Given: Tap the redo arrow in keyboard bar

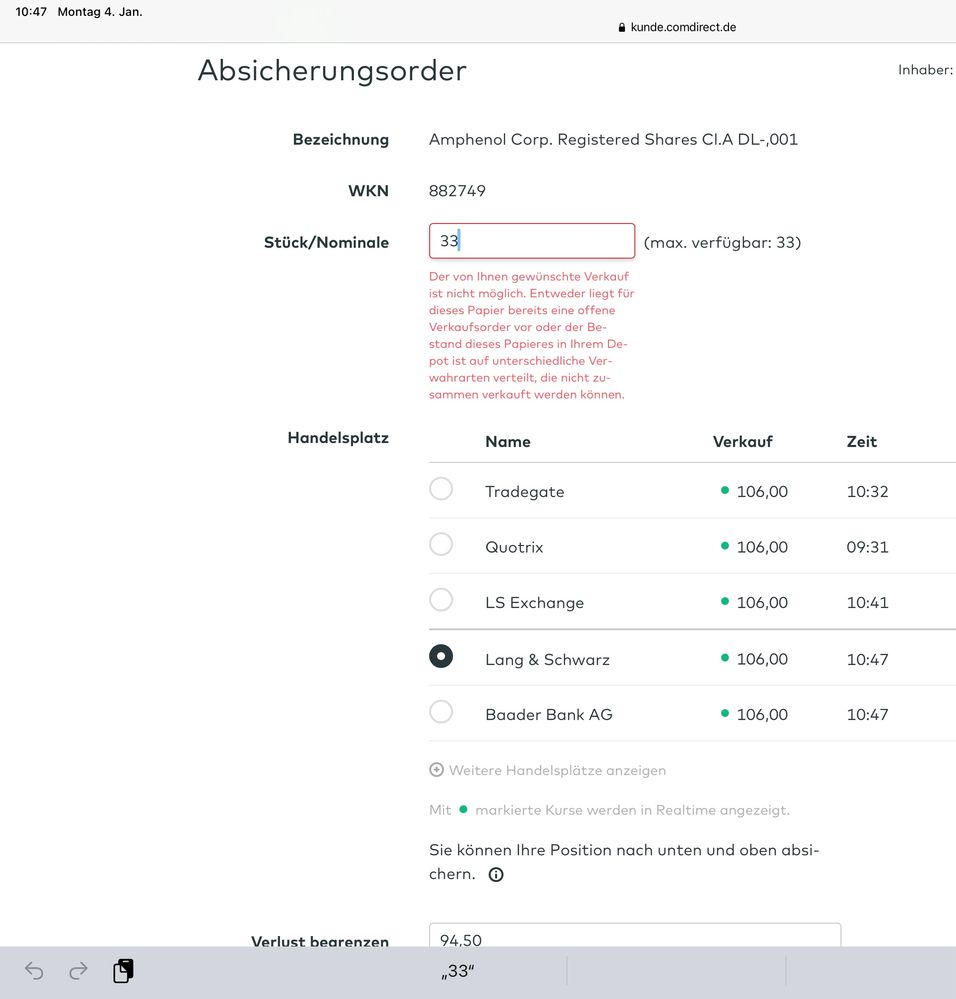Looking at the screenshot, I should (78, 971).
